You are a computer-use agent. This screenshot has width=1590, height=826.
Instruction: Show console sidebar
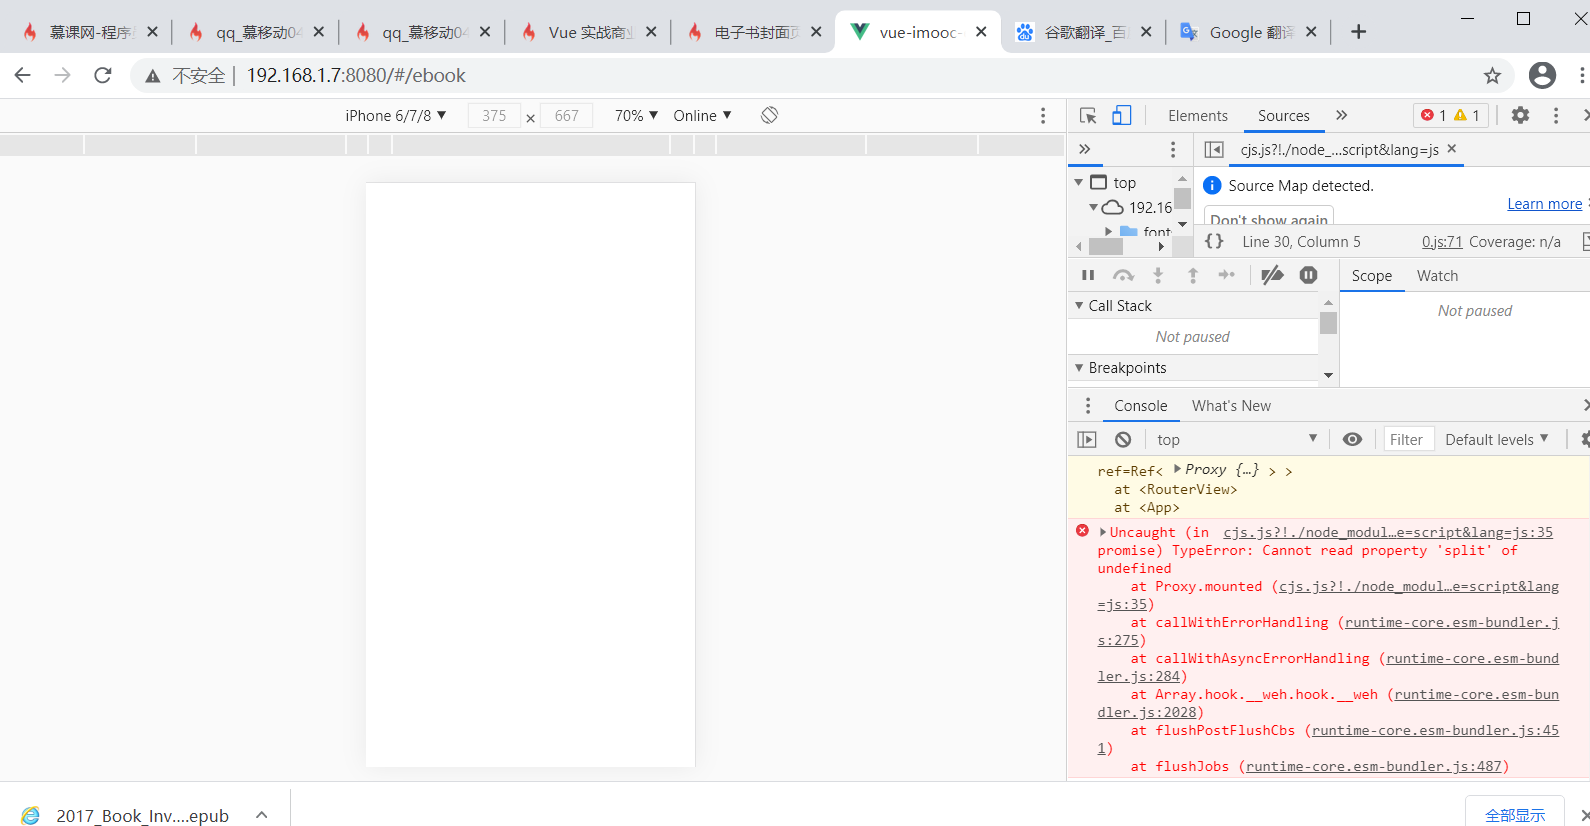[x=1087, y=439]
